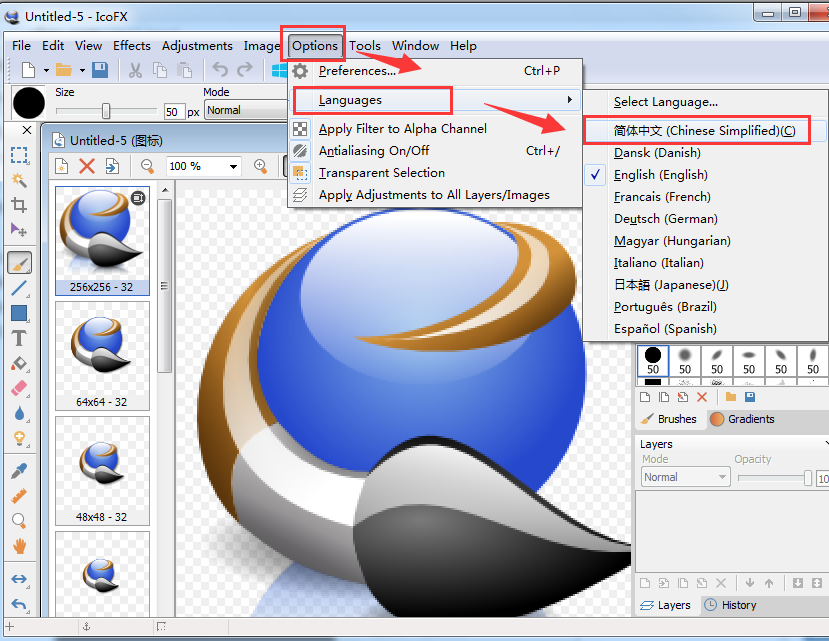
Task: Select the rectangular selection tool
Action: (x=19, y=155)
